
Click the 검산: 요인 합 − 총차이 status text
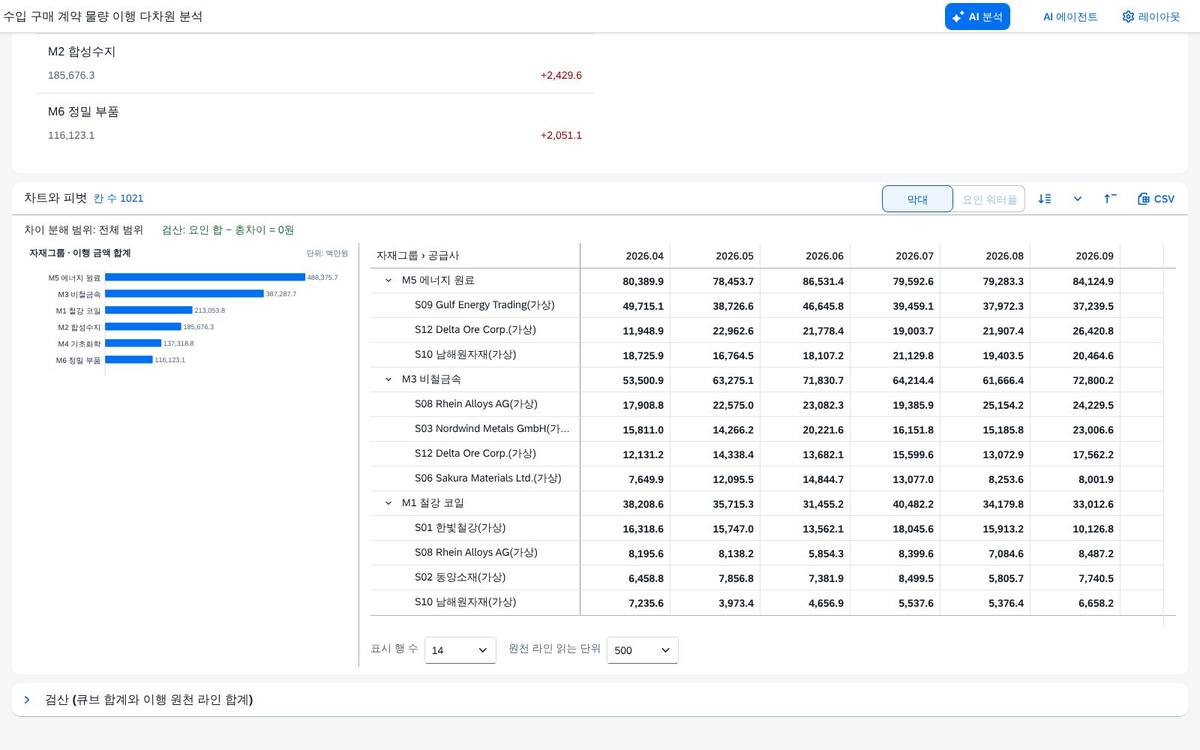click(228, 230)
